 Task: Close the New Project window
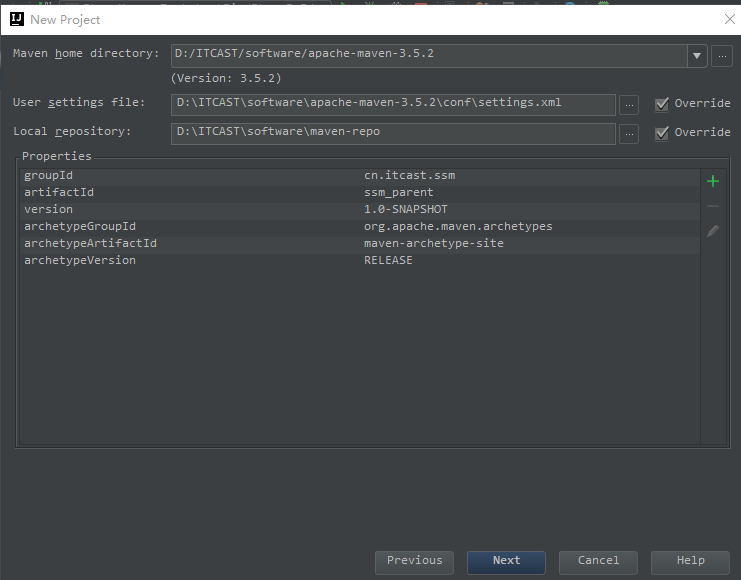tap(730, 19)
